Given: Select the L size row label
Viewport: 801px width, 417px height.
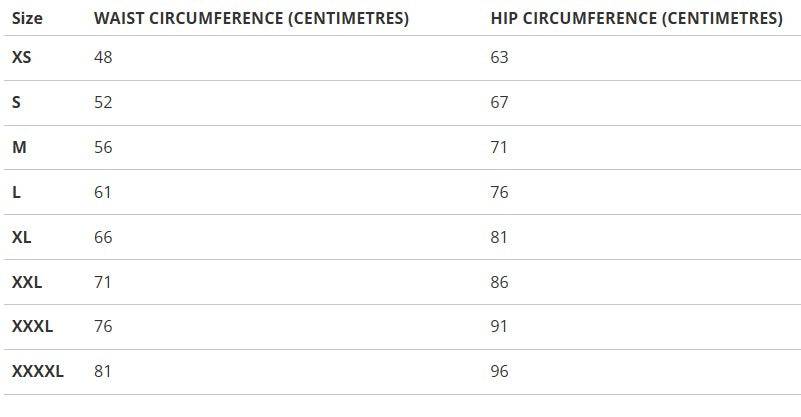Looking at the screenshot, I should (x=16, y=192).
